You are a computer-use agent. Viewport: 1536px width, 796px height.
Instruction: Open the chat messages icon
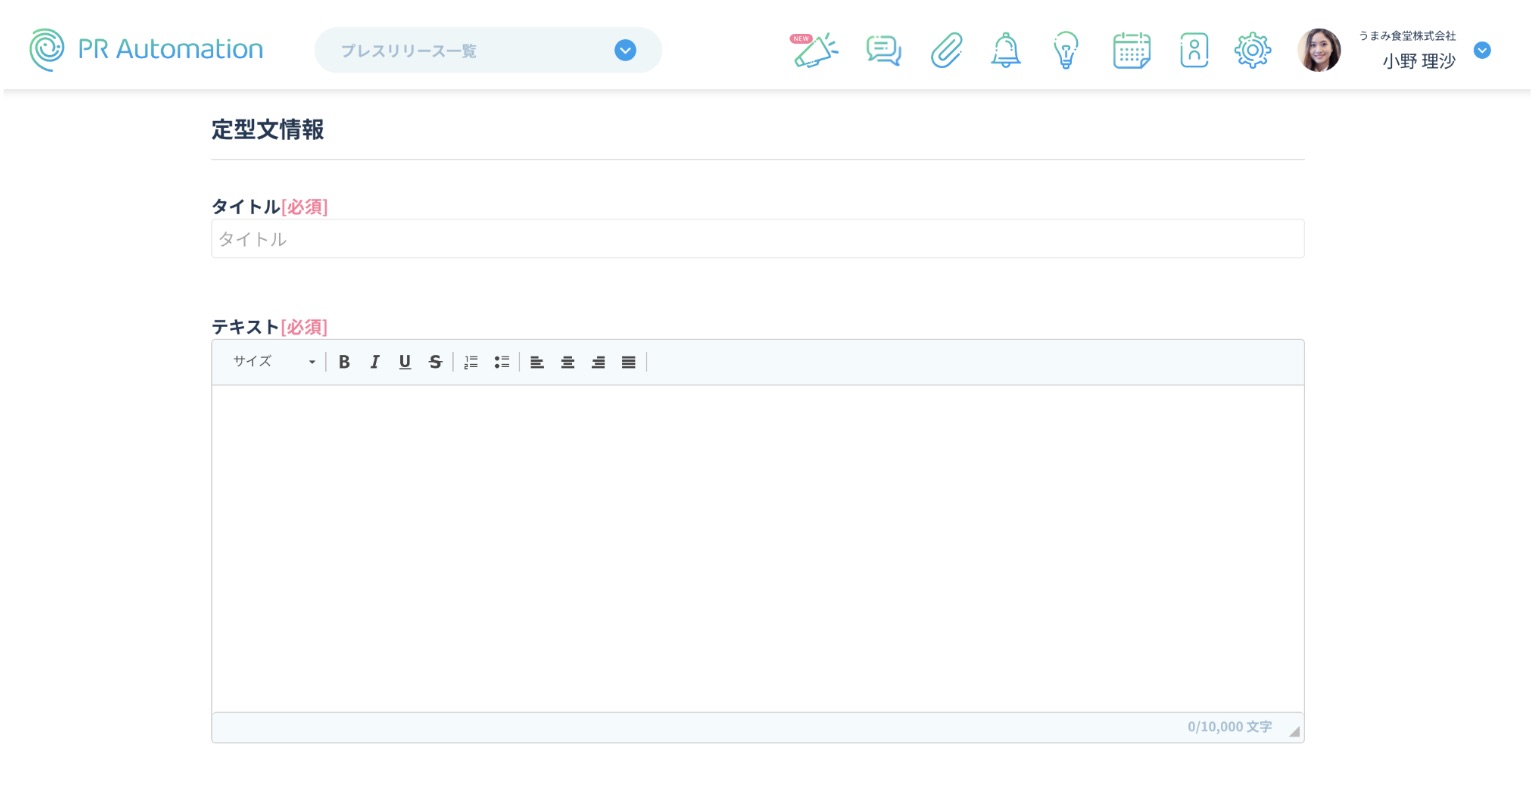(x=883, y=50)
